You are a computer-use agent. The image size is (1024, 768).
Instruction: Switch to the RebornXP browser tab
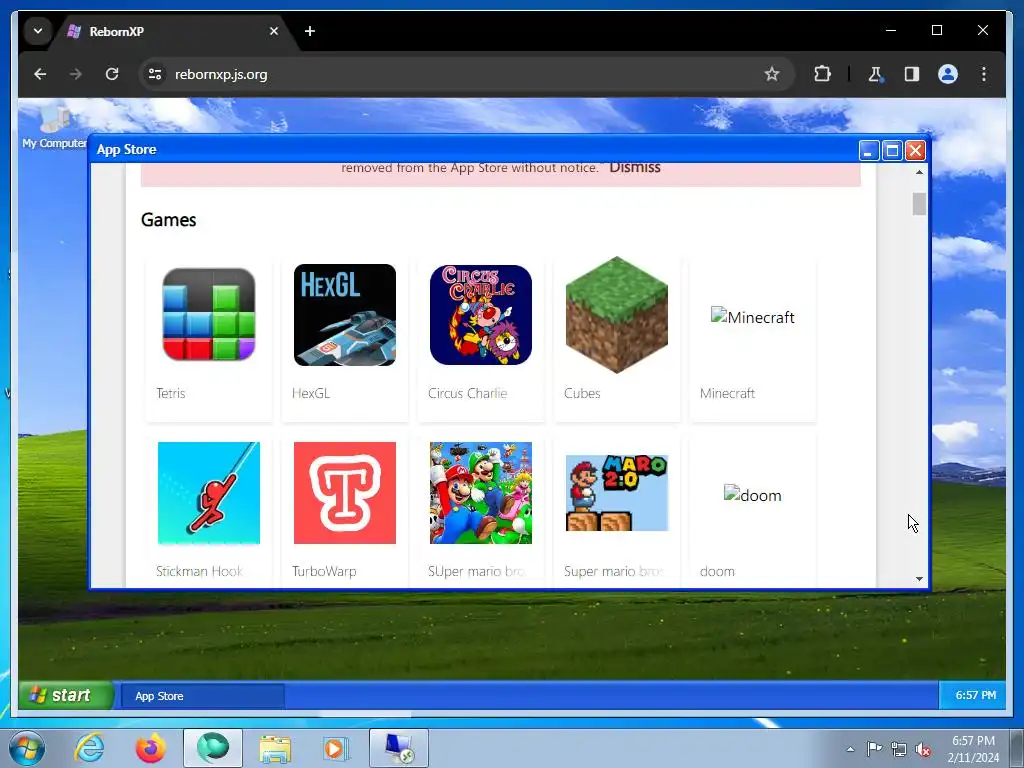pyautogui.click(x=170, y=31)
